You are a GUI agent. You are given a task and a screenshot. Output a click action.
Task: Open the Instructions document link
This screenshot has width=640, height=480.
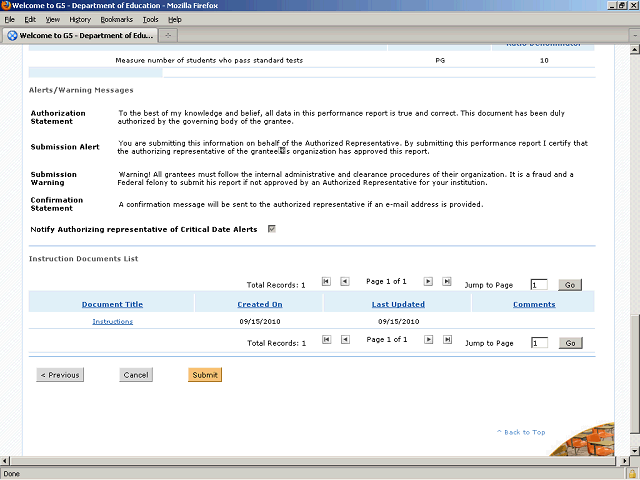[113, 322]
